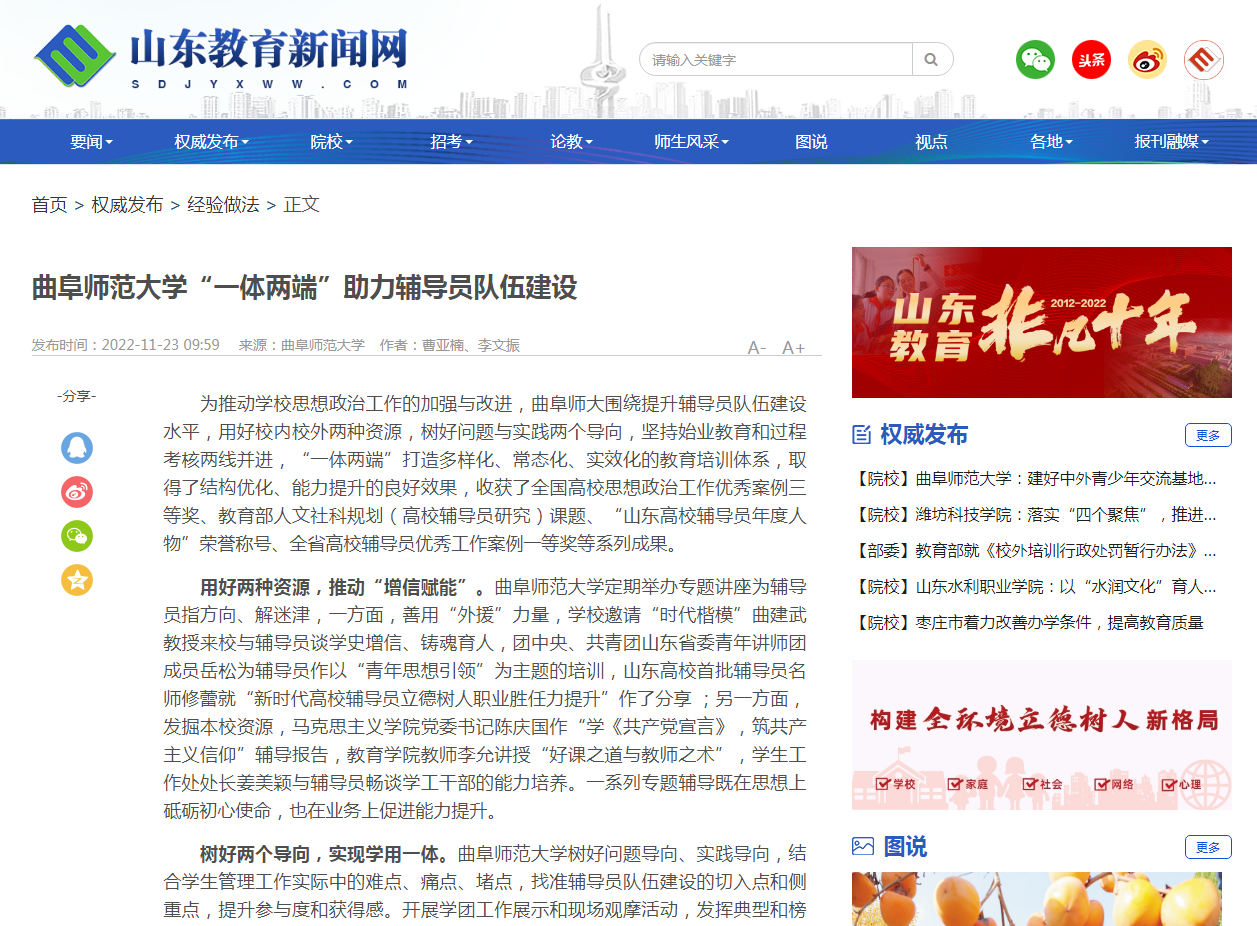
Task: Click the keyword search input field
Action: (x=776, y=60)
